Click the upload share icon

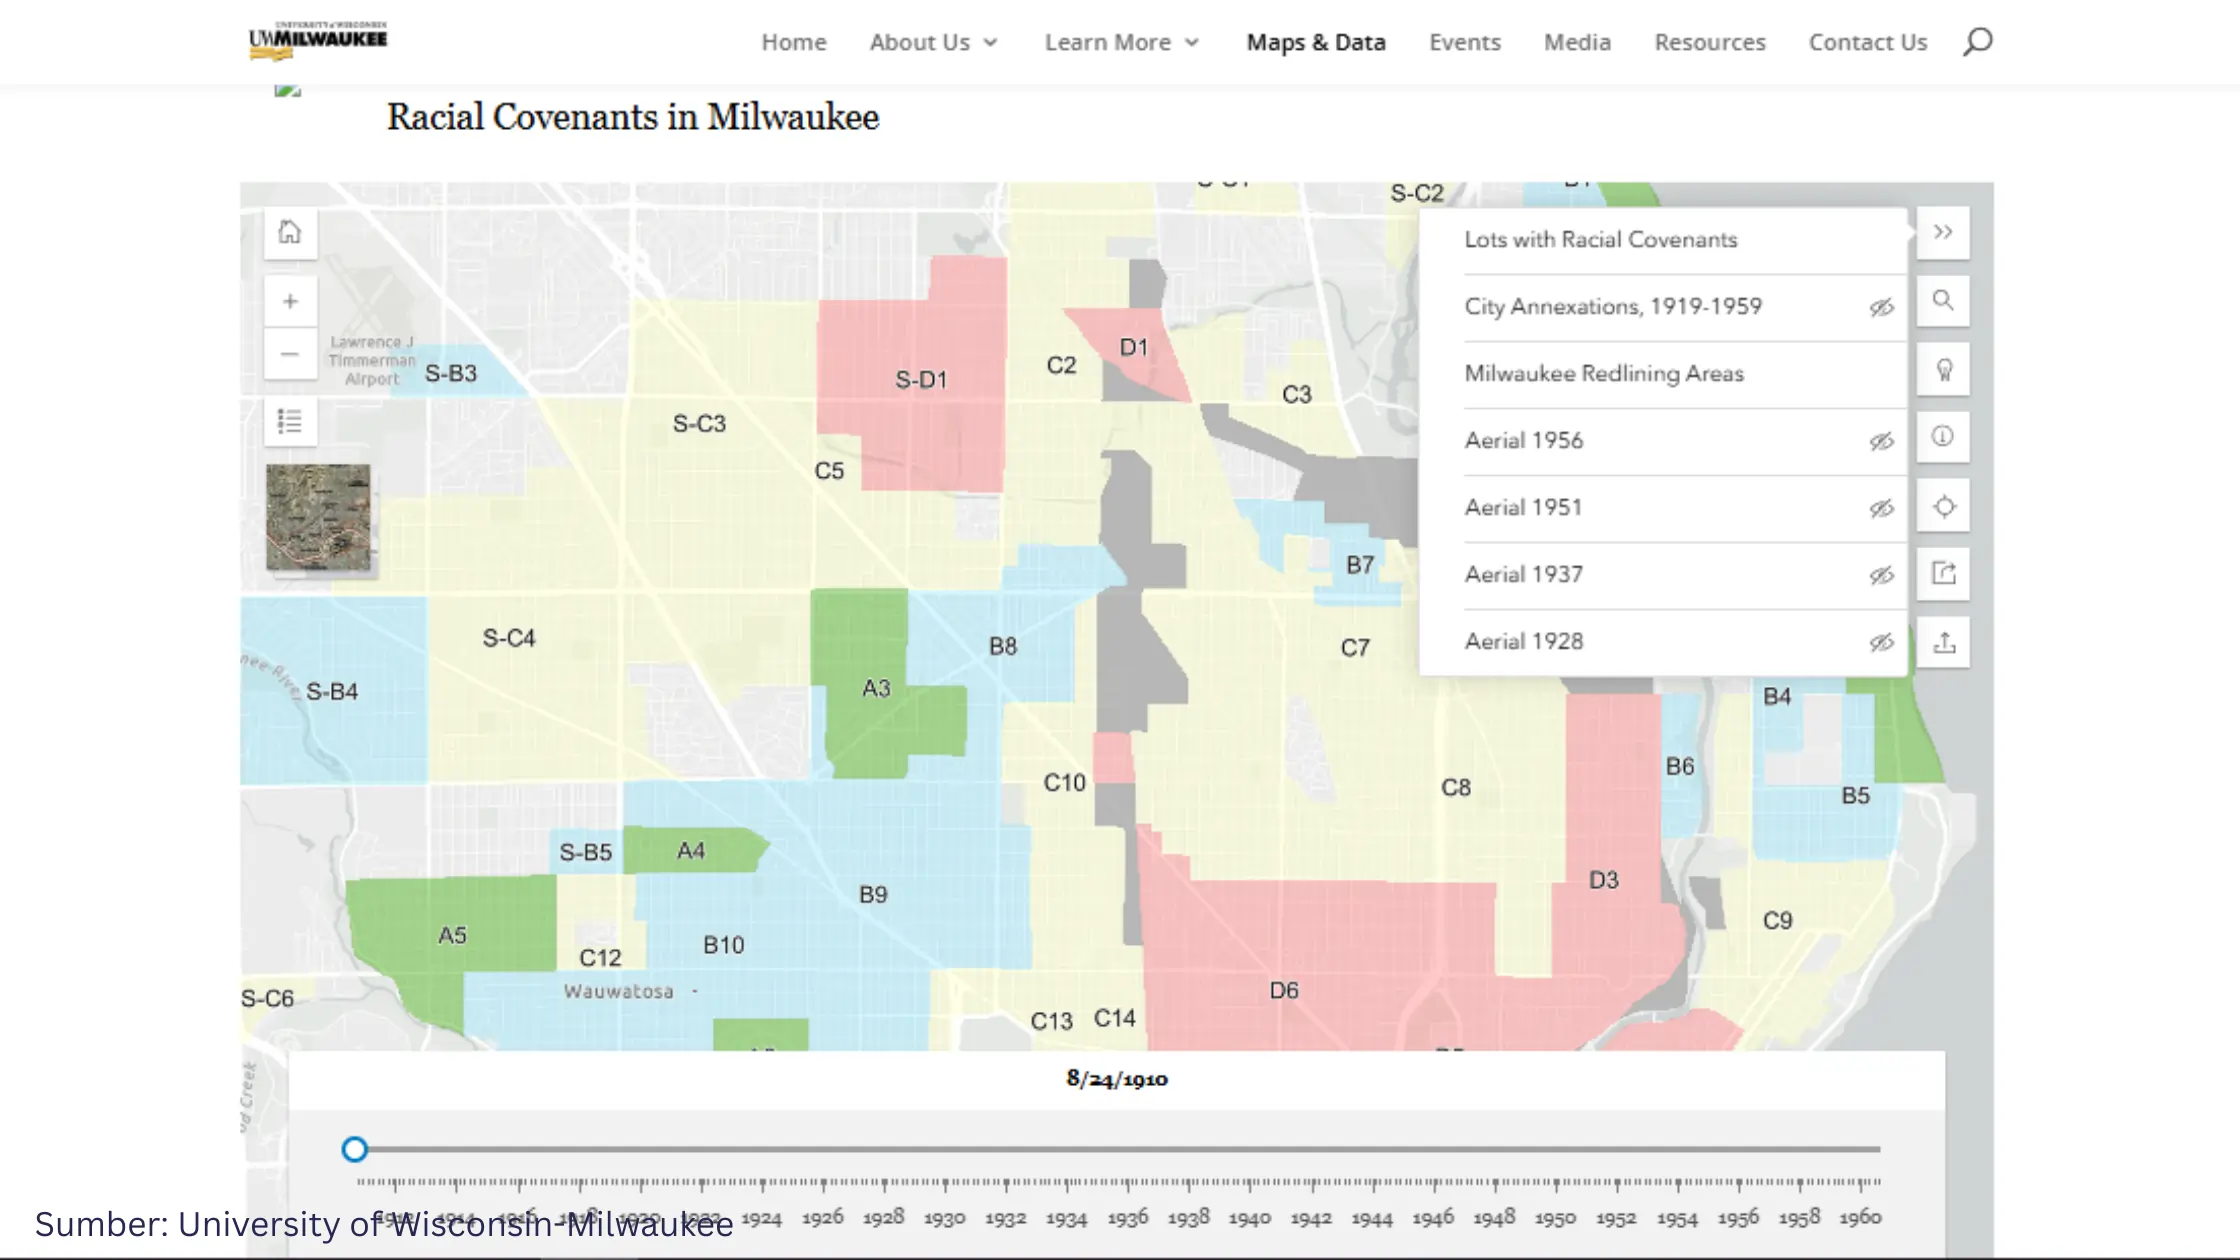coord(1943,643)
